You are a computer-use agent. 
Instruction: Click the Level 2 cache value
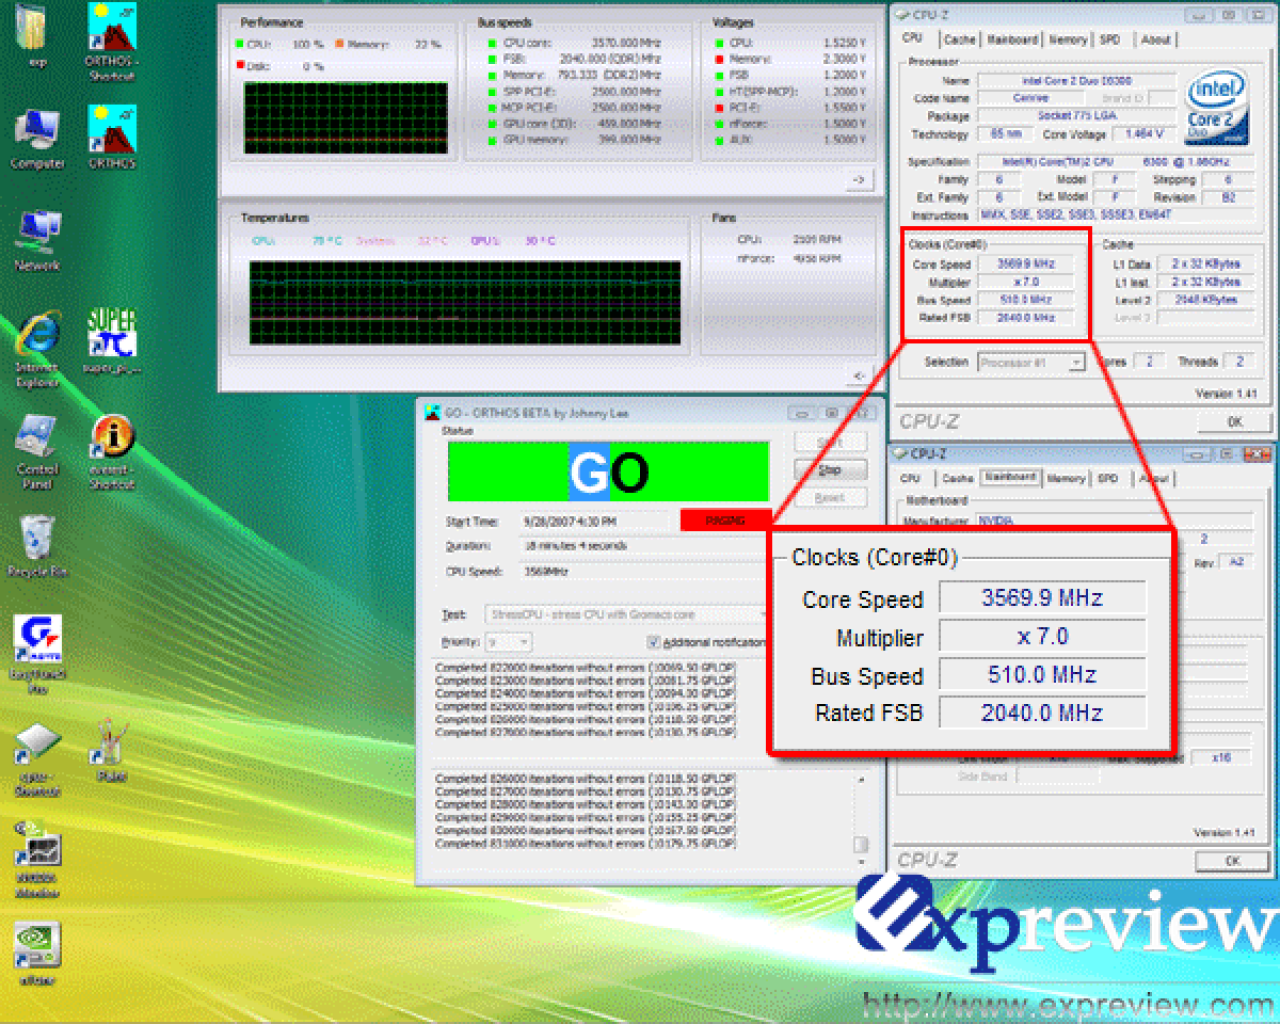pyautogui.click(x=1205, y=300)
